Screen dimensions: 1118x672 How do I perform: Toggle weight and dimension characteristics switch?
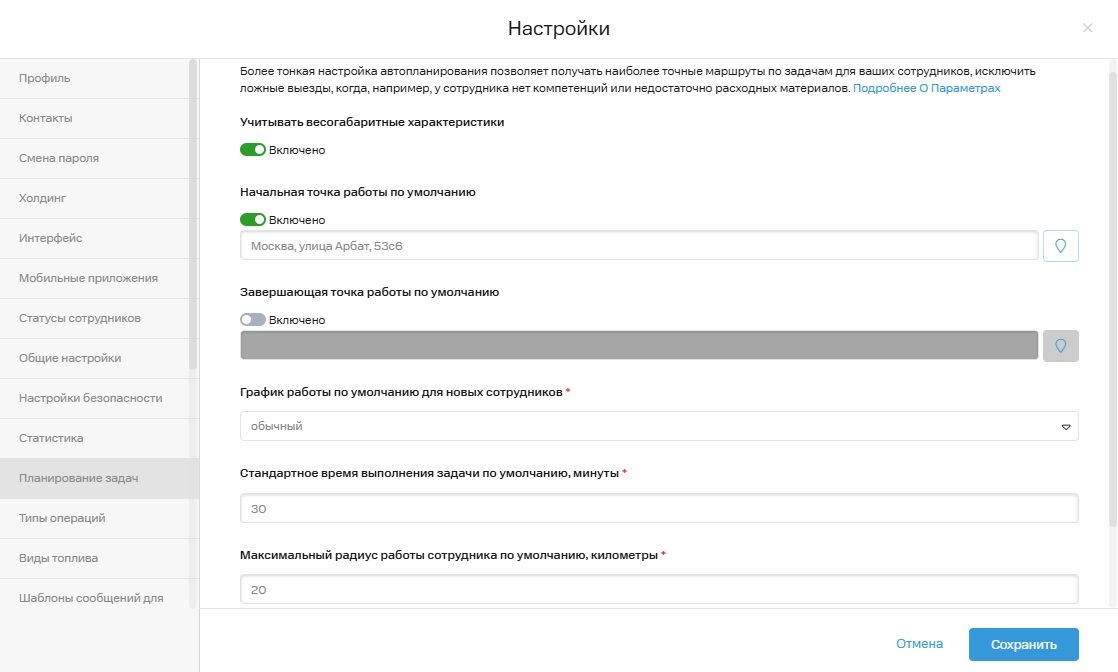253,150
